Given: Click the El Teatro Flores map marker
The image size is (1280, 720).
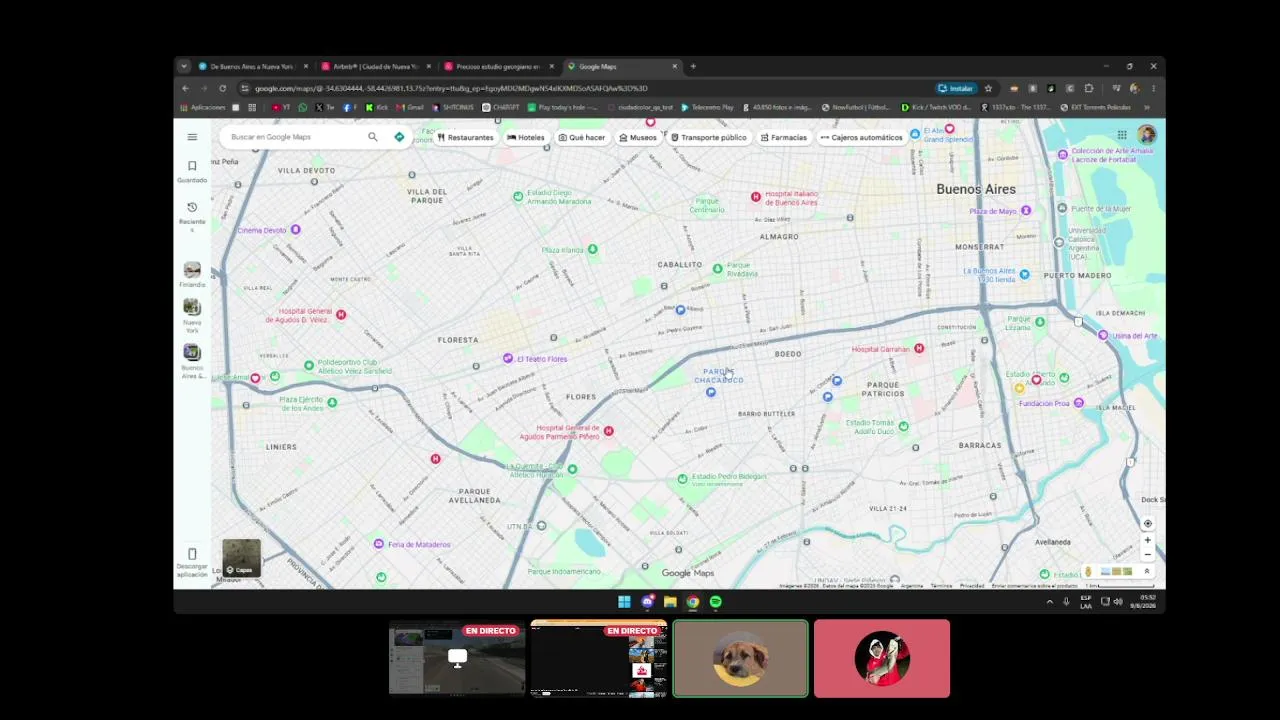Looking at the screenshot, I should pyautogui.click(x=508, y=358).
